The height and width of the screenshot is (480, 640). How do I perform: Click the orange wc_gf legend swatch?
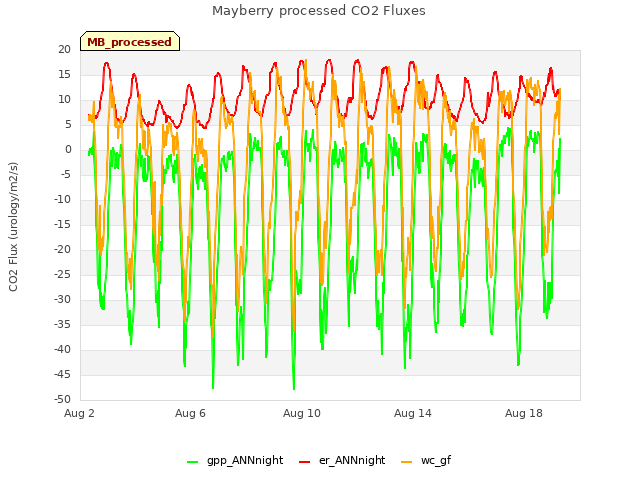pyautogui.click(x=407, y=462)
